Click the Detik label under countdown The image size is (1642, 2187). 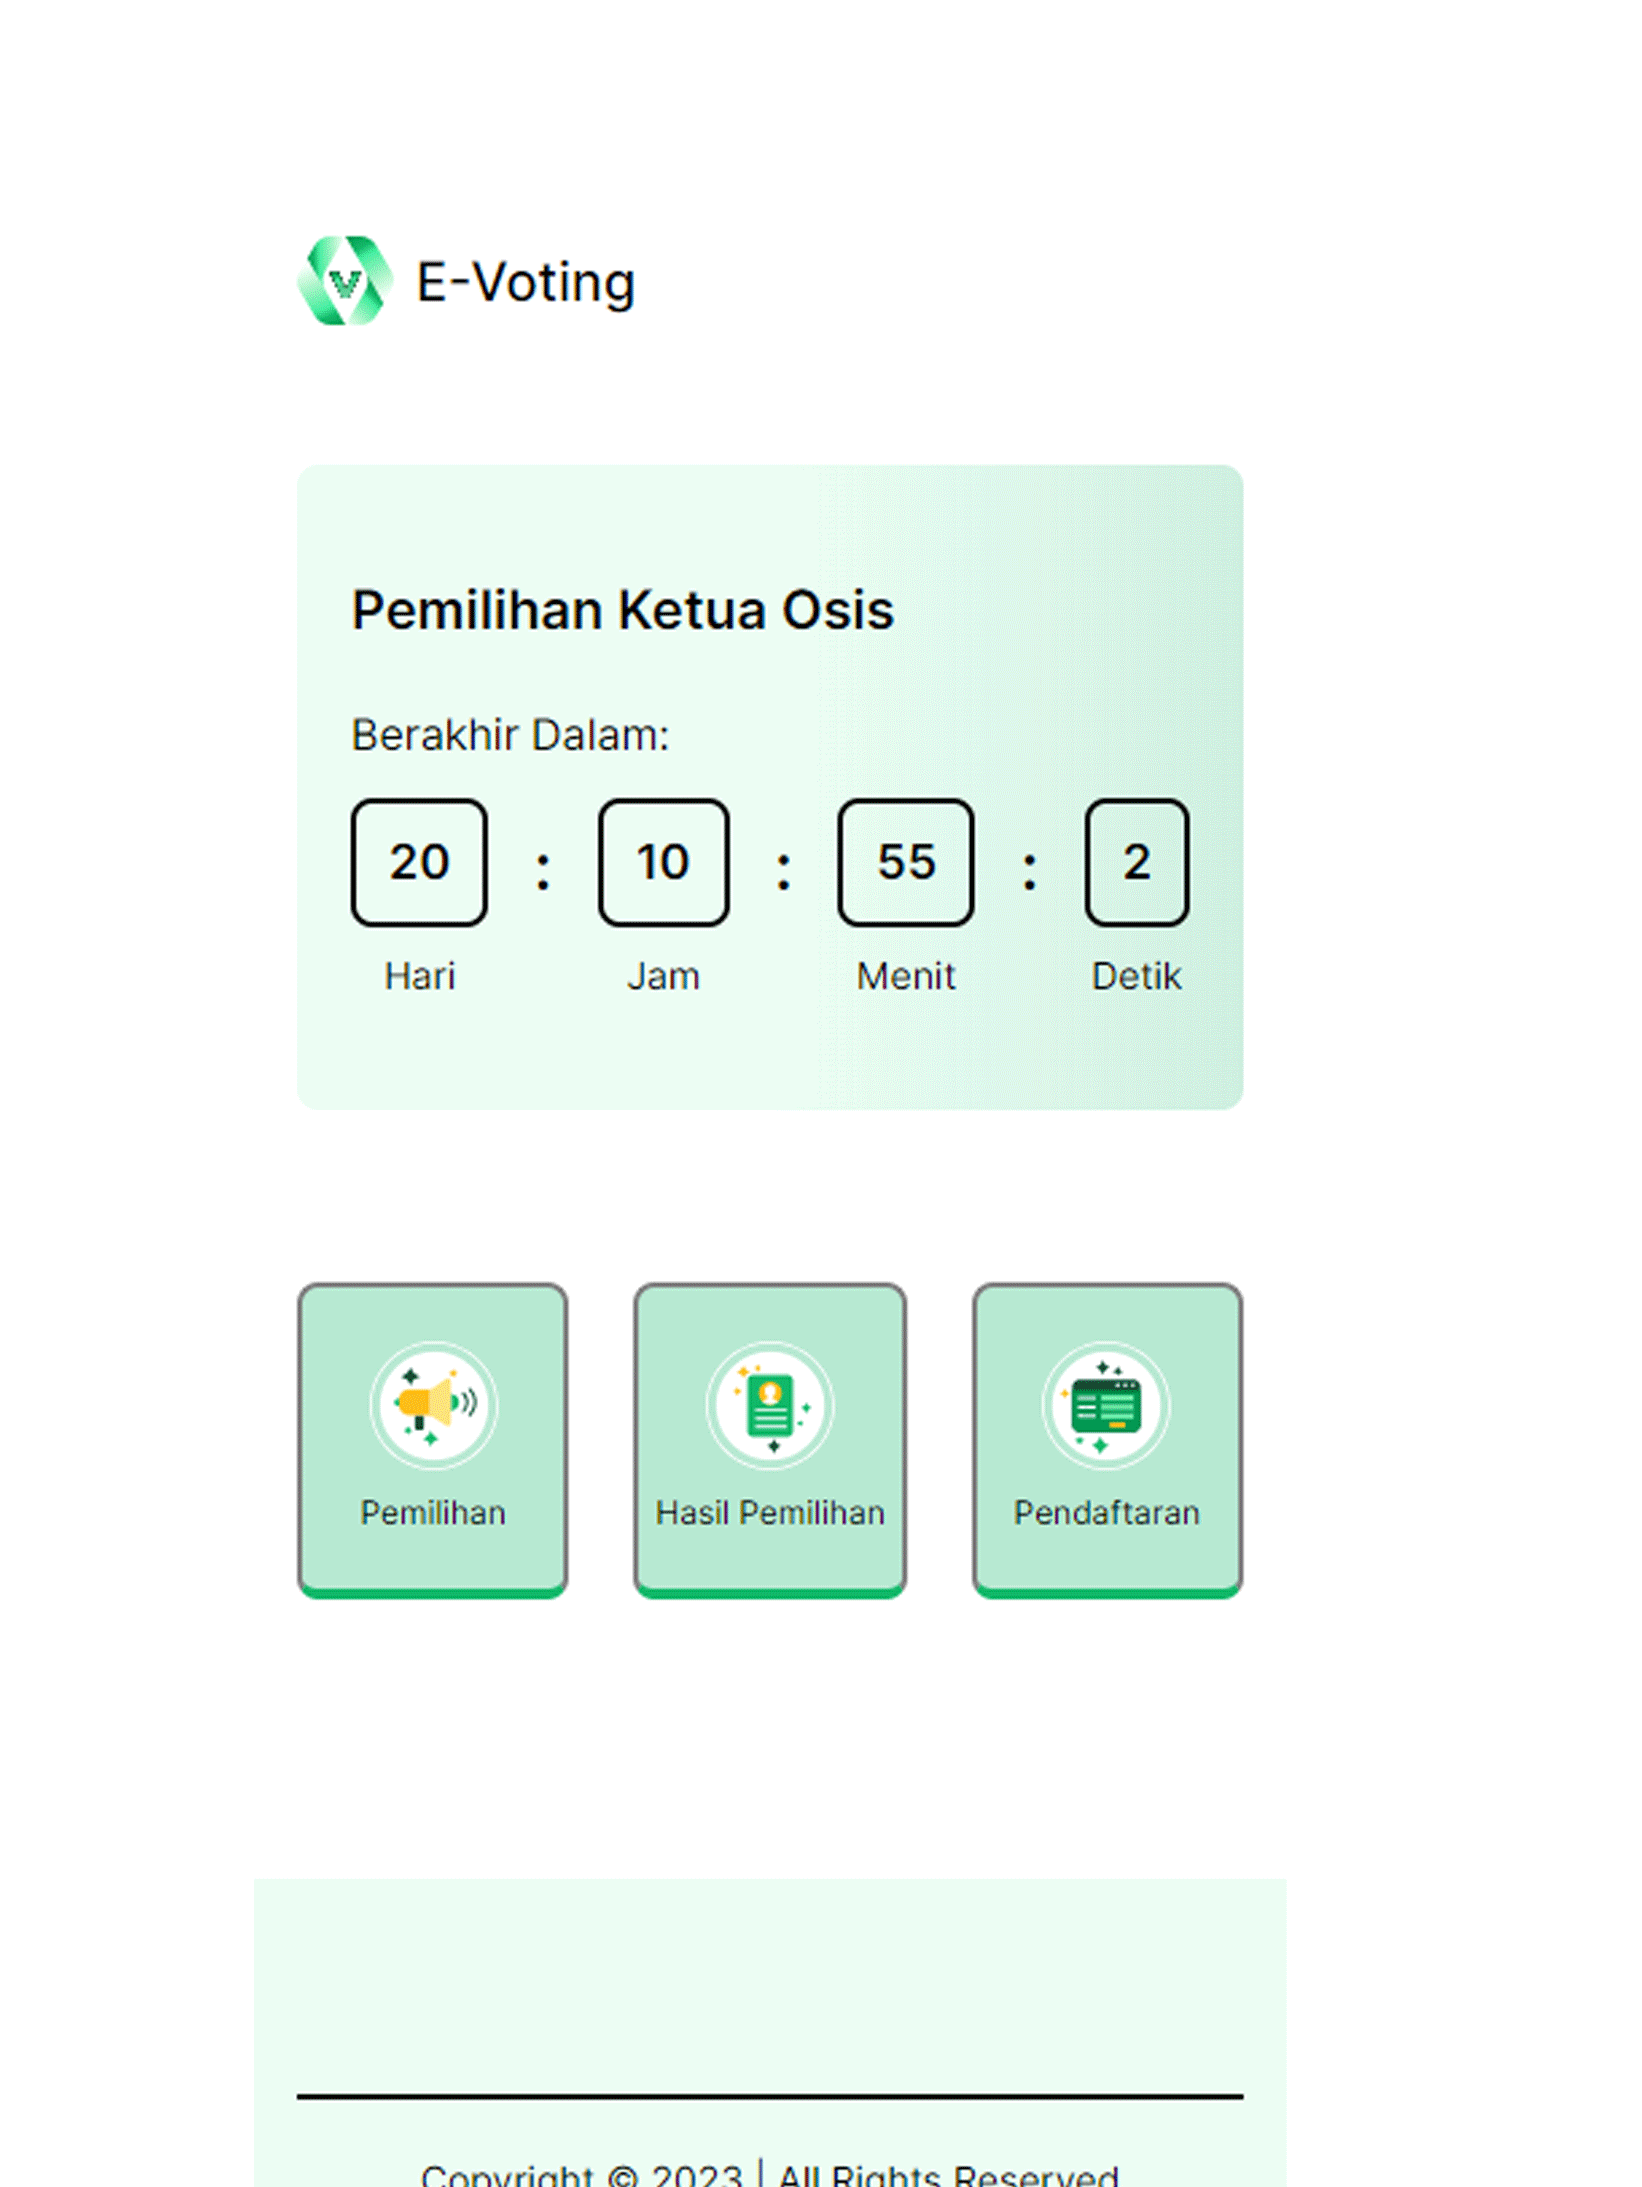pyautogui.click(x=1136, y=975)
